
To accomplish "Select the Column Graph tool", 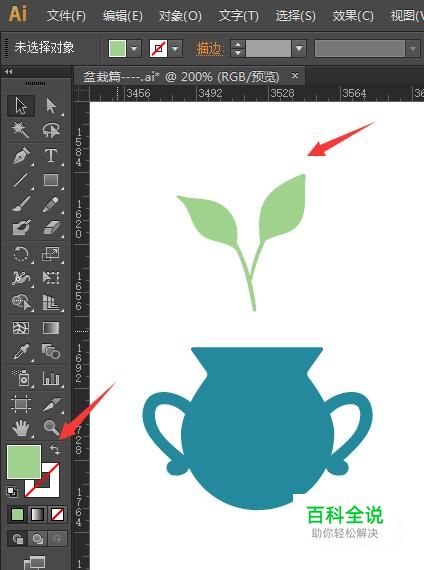I will tap(51, 378).
